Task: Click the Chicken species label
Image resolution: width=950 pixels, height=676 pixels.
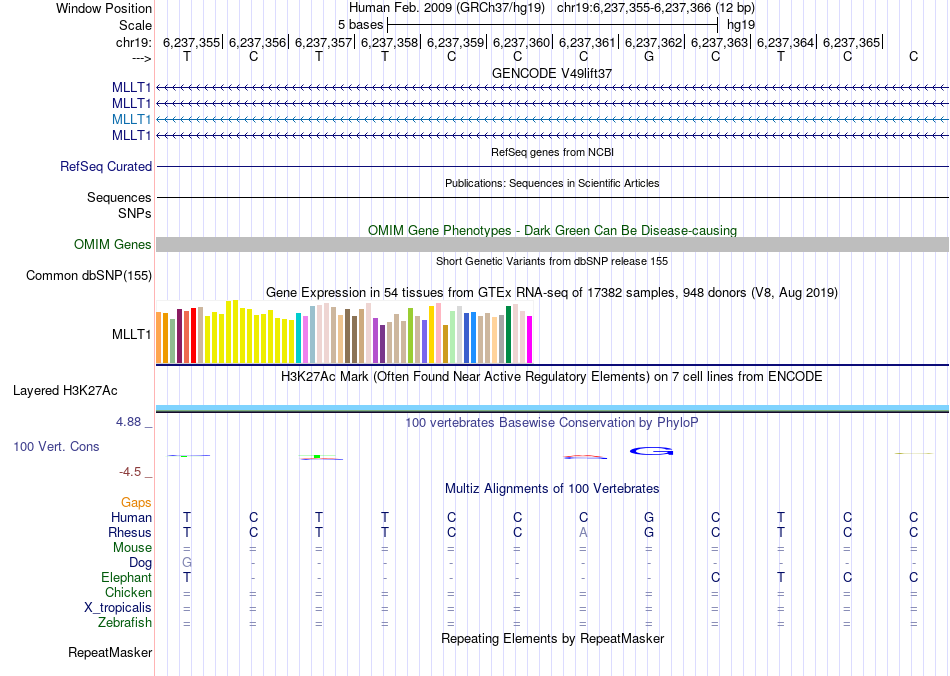Action: 128,592
